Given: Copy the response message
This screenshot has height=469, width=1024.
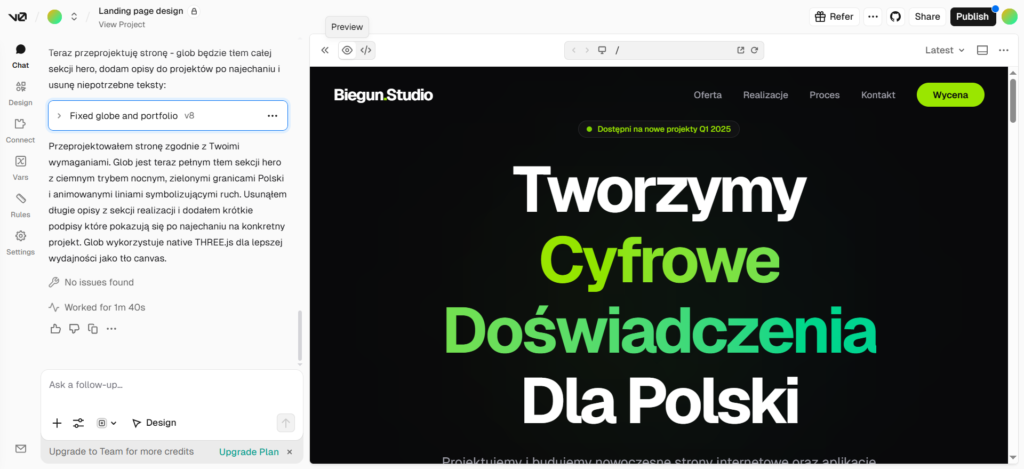Looking at the screenshot, I should tap(93, 329).
